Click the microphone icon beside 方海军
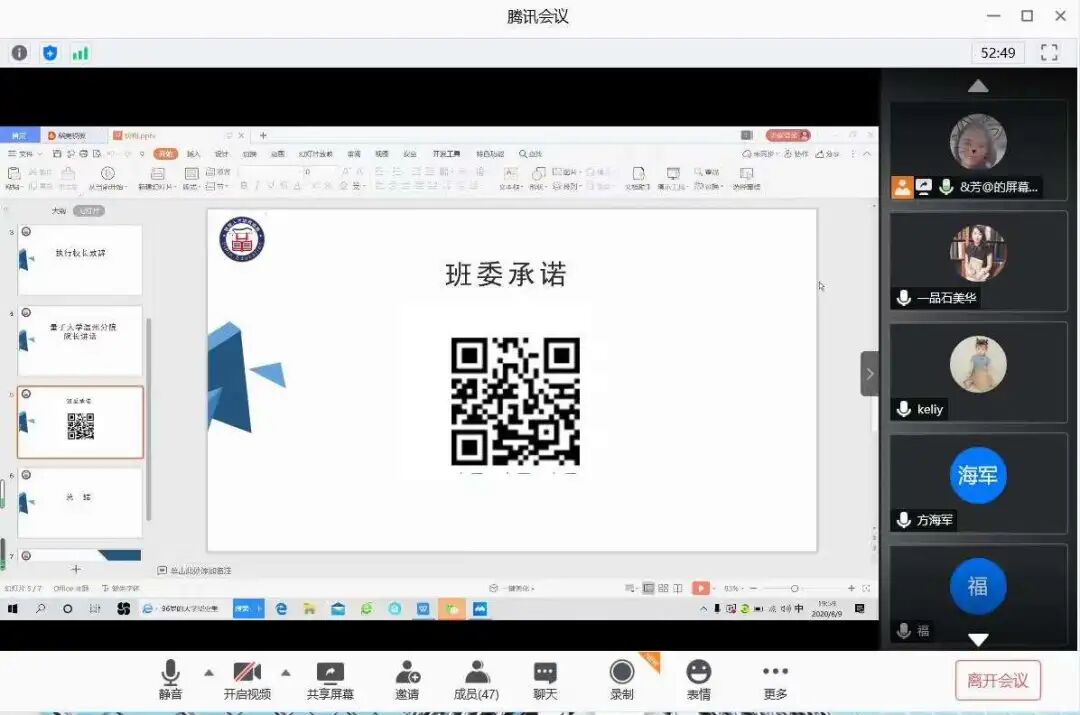Viewport: 1080px width, 715px height. 904,520
